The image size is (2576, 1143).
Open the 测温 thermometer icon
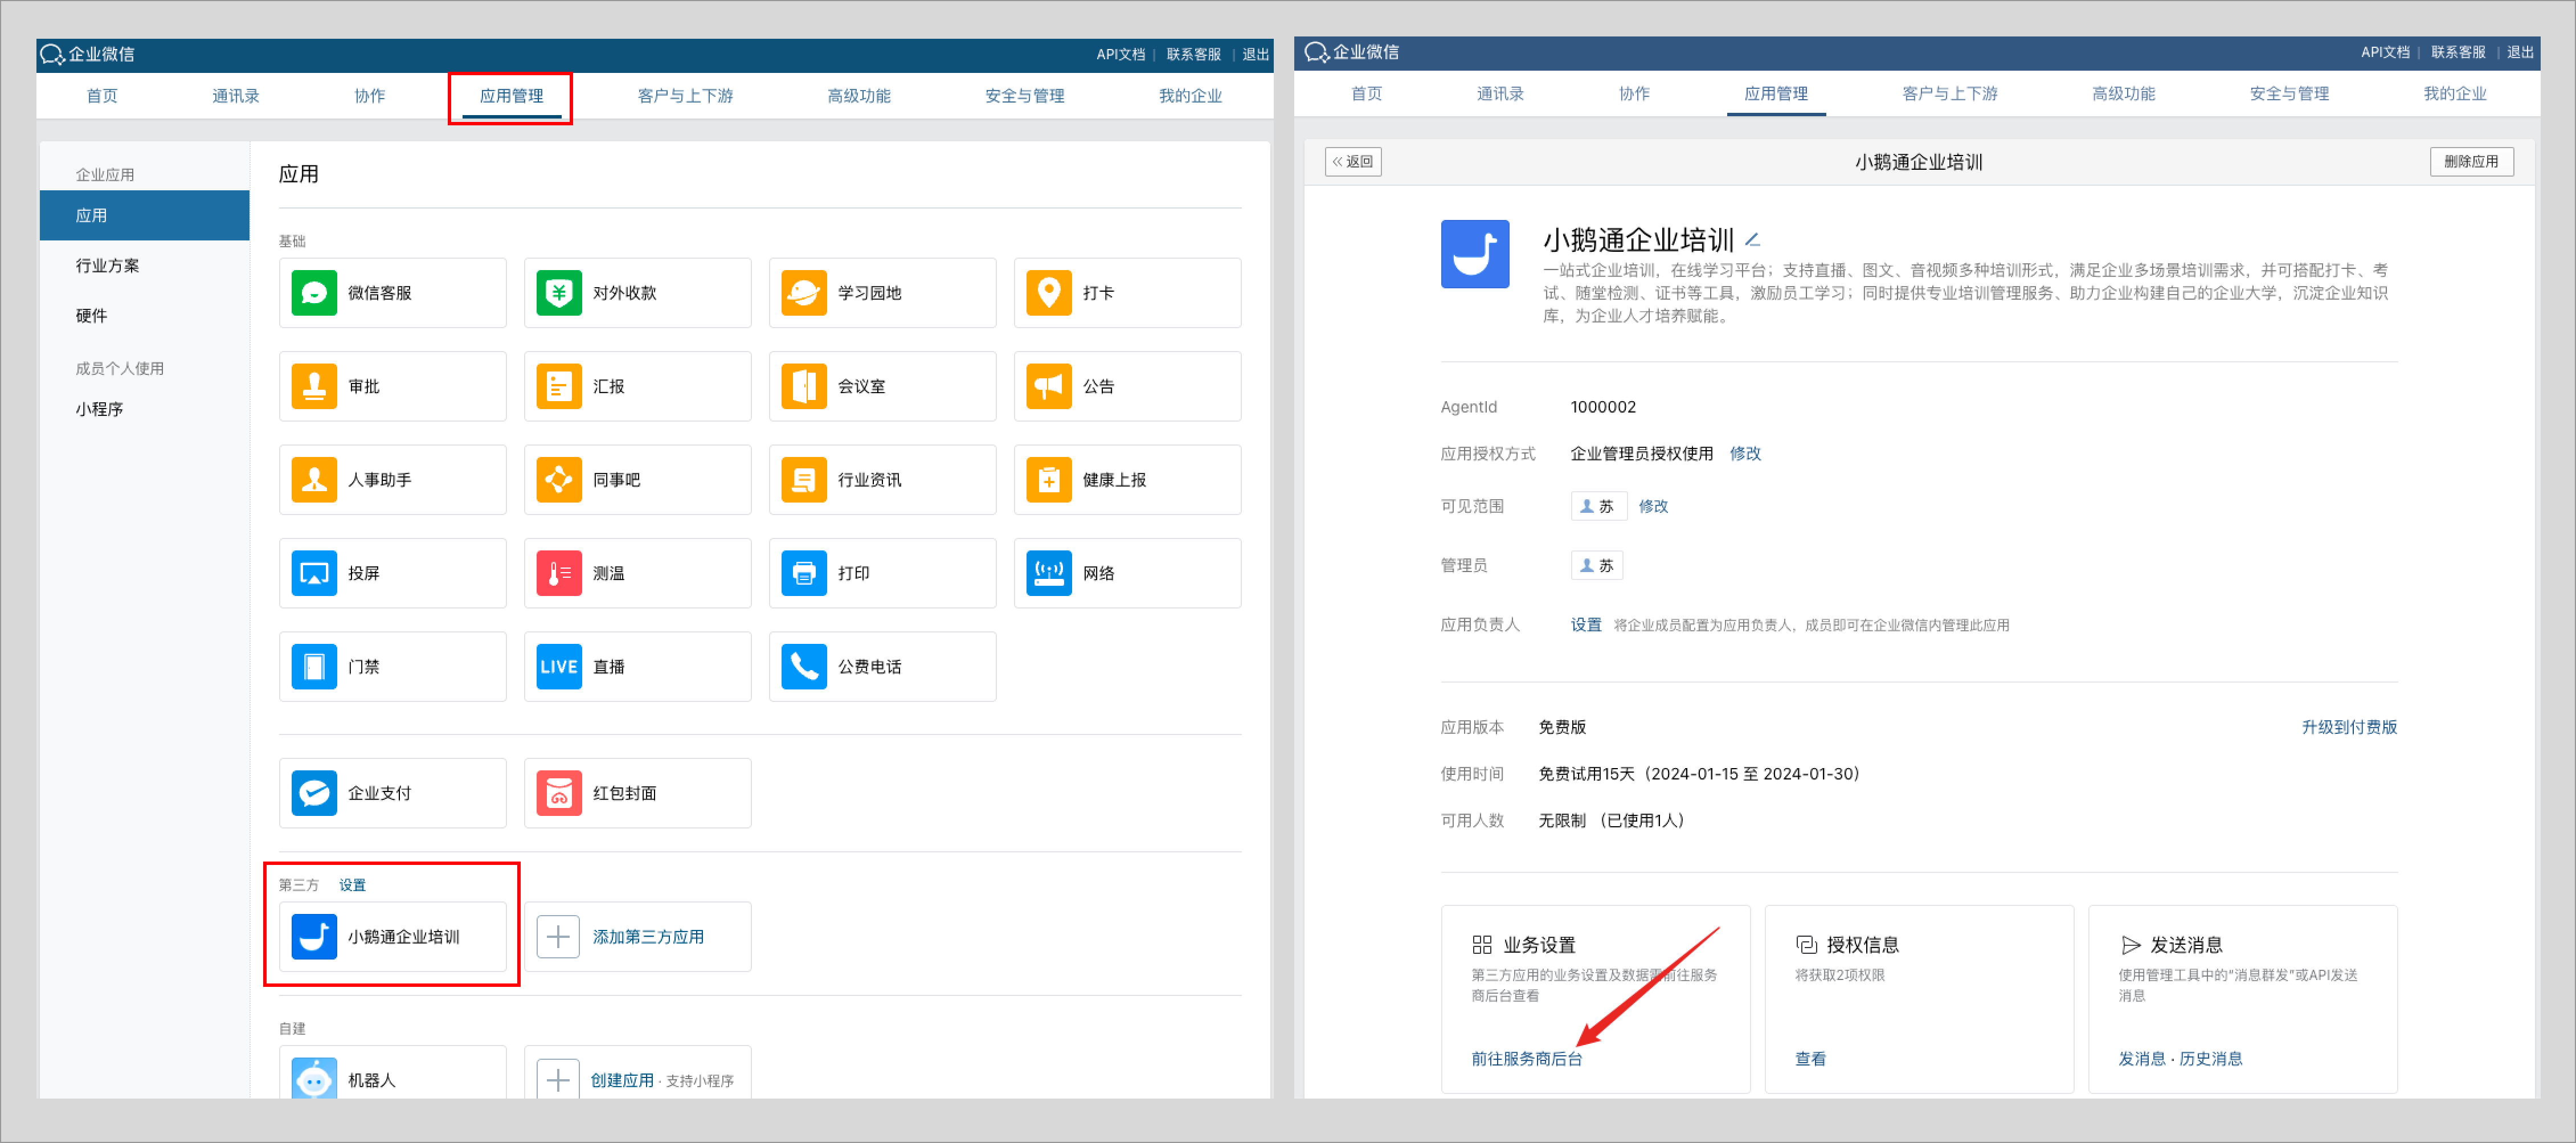pos(559,573)
